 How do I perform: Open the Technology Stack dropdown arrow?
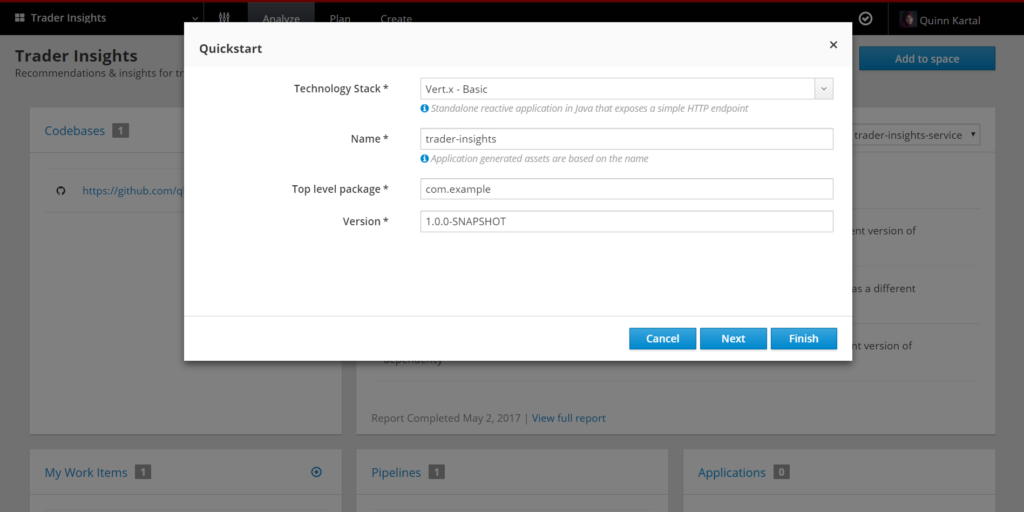(x=823, y=89)
